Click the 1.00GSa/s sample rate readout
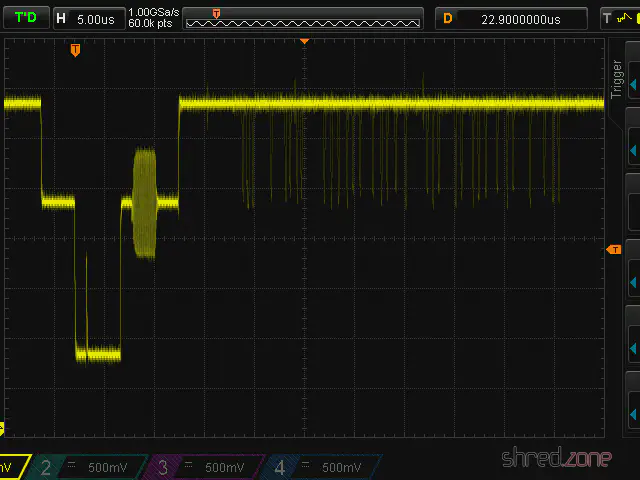The width and height of the screenshot is (640, 480). (153, 12)
